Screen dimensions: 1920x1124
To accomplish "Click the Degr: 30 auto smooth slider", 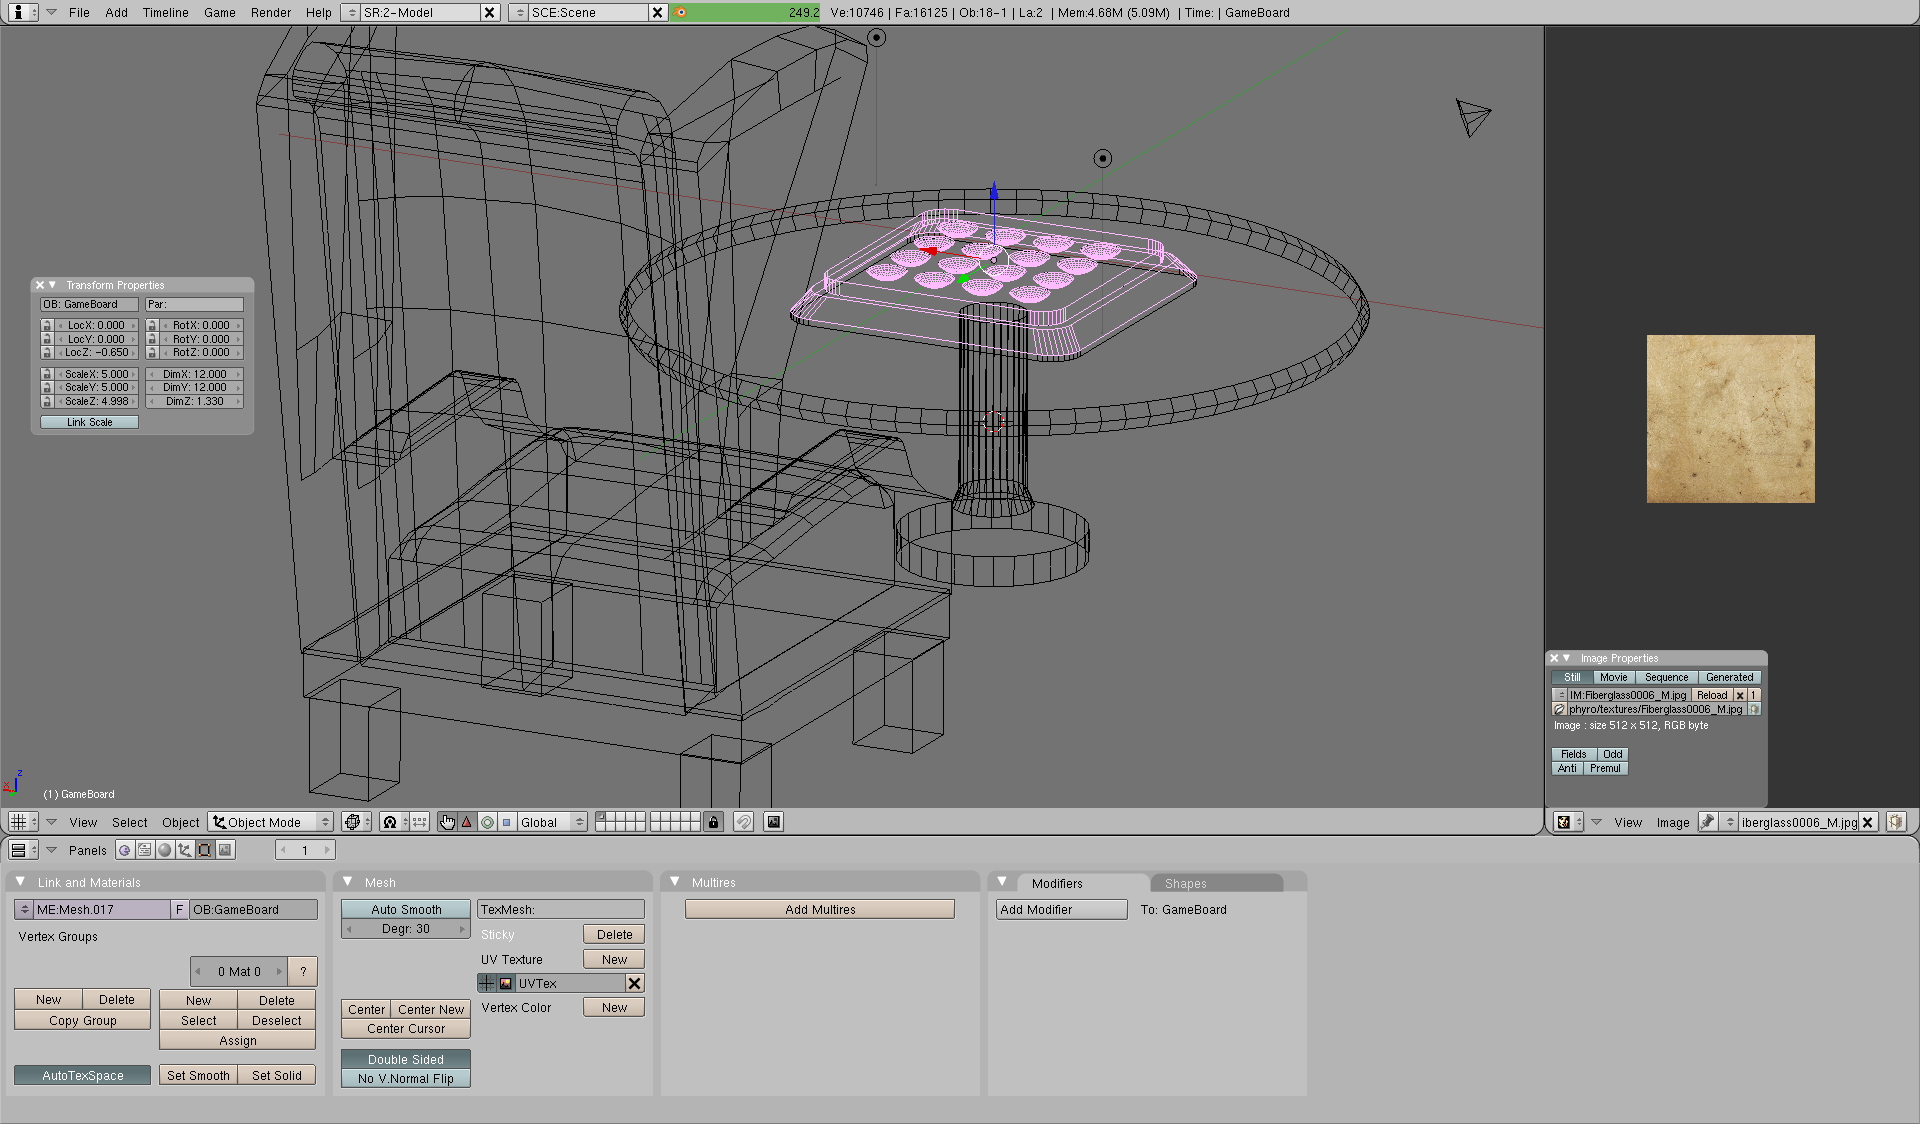I will pos(405,929).
